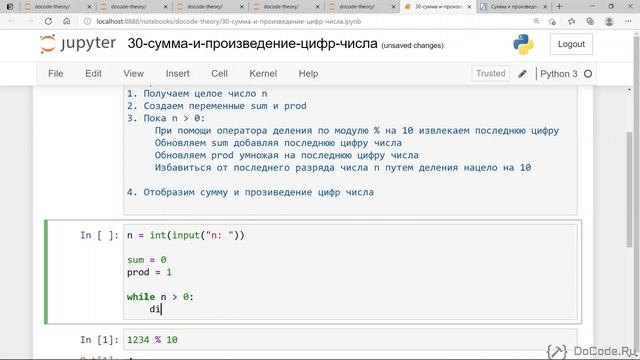Click the Jupyter logo
640x360 pixels.
[78, 44]
